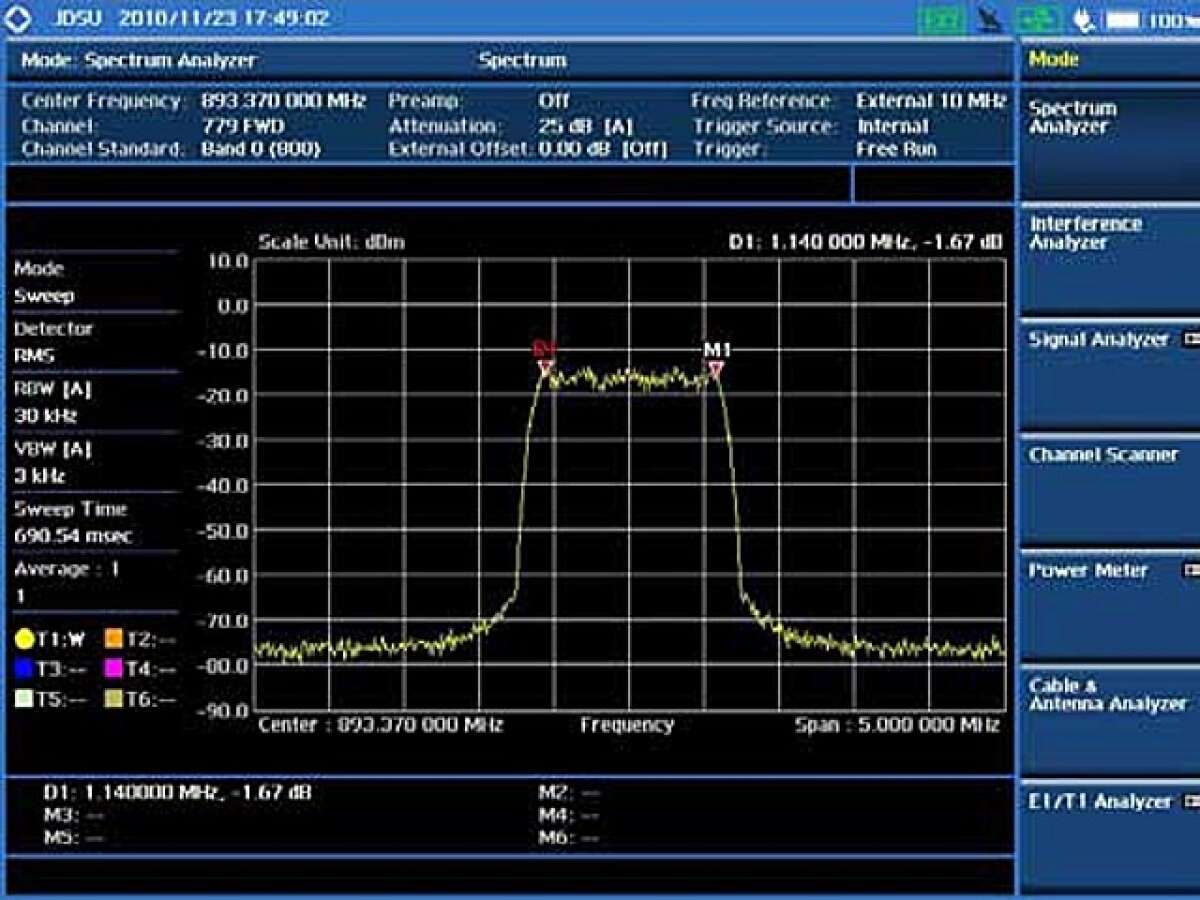Click the M6 entry in marker table
The width and height of the screenshot is (1200, 900).
coord(569,838)
